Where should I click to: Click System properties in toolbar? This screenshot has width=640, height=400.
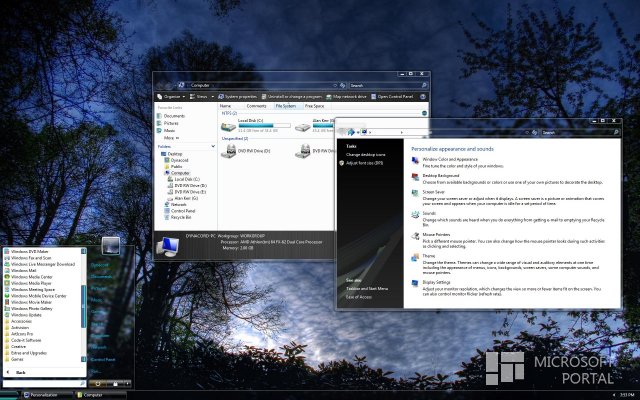(238, 97)
